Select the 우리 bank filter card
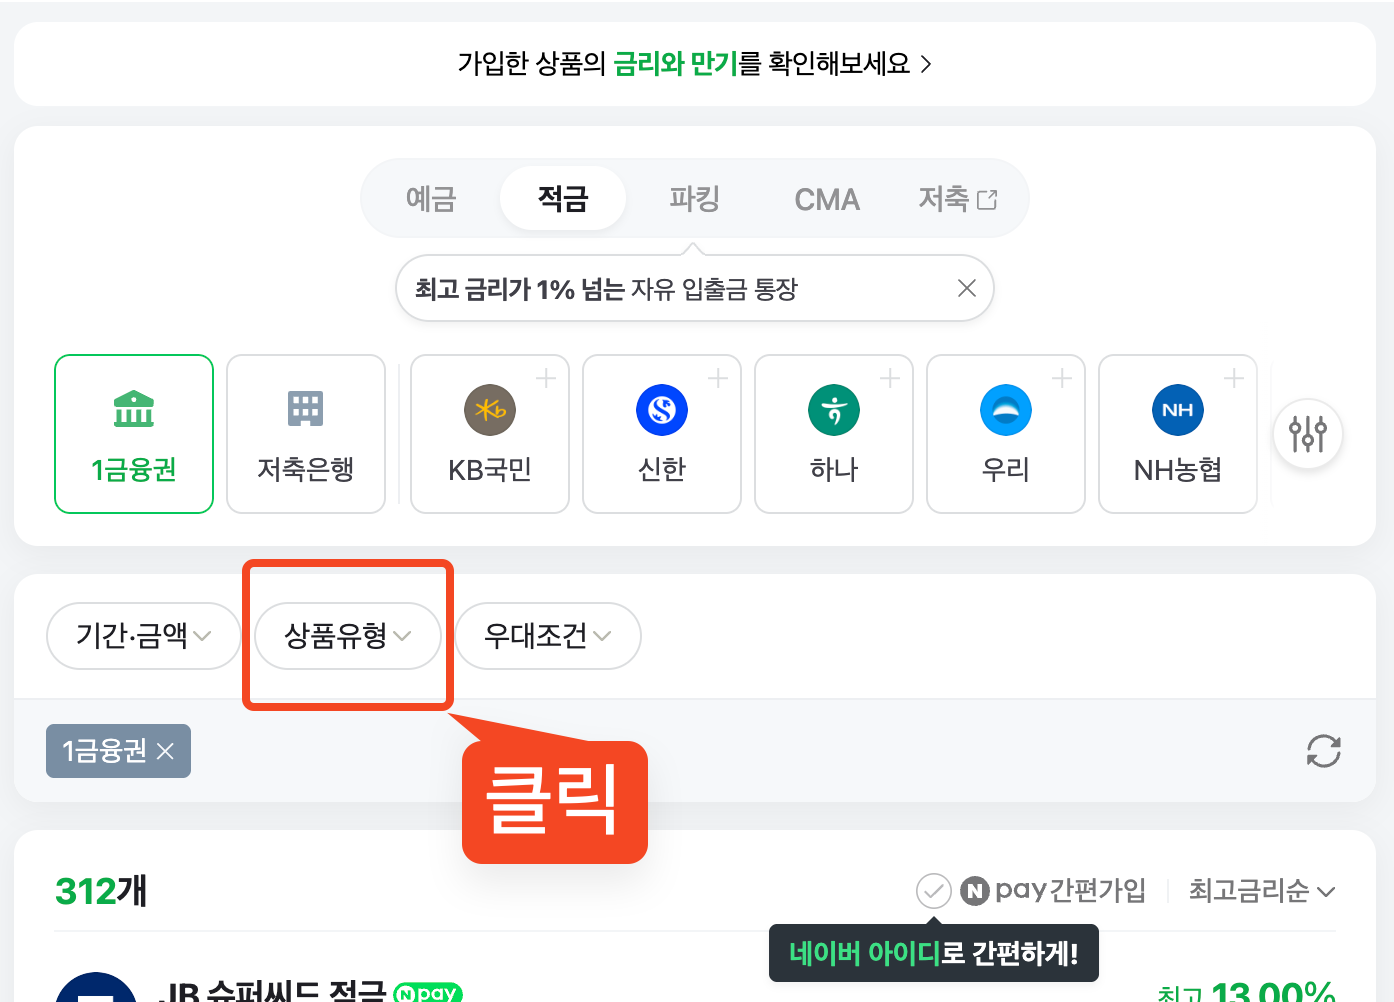Image resolution: width=1394 pixels, height=1002 pixels. click(1006, 434)
